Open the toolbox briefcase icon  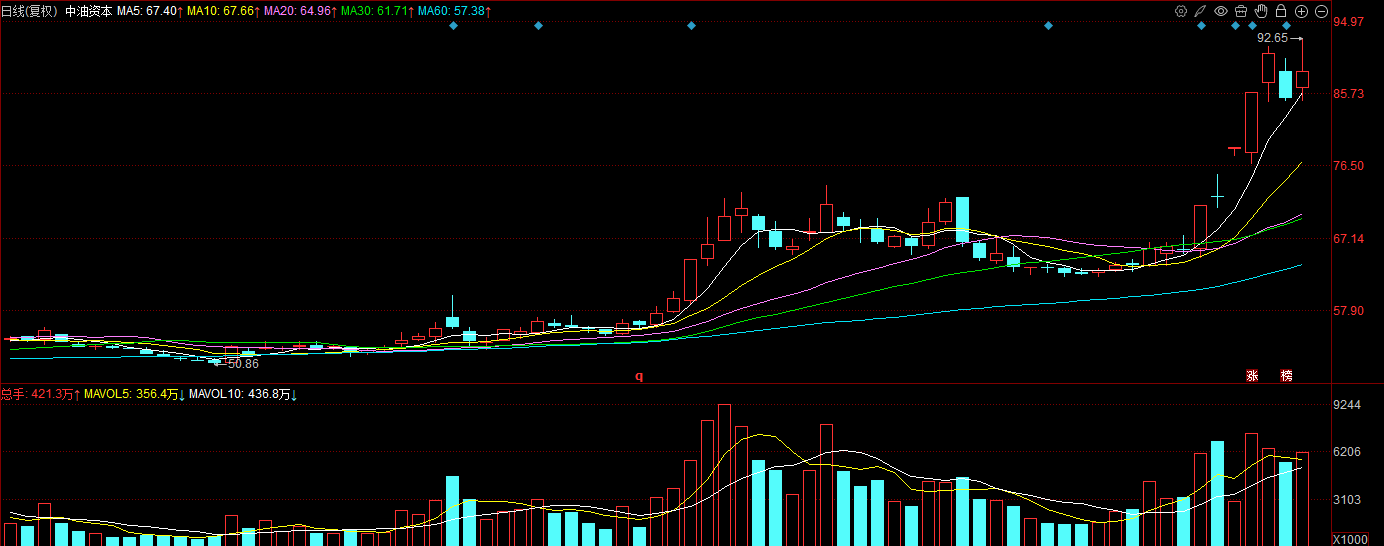[x=1241, y=11]
